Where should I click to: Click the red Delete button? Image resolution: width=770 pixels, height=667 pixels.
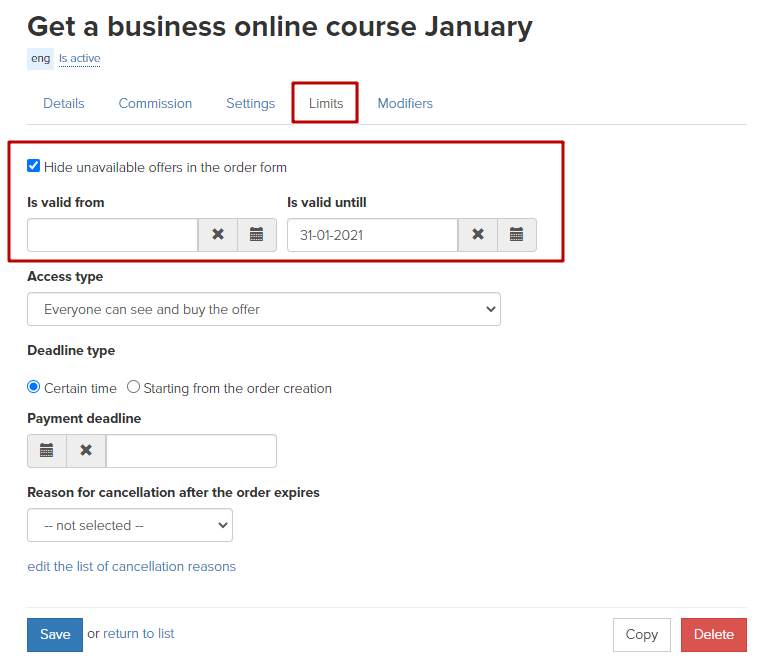714,635
